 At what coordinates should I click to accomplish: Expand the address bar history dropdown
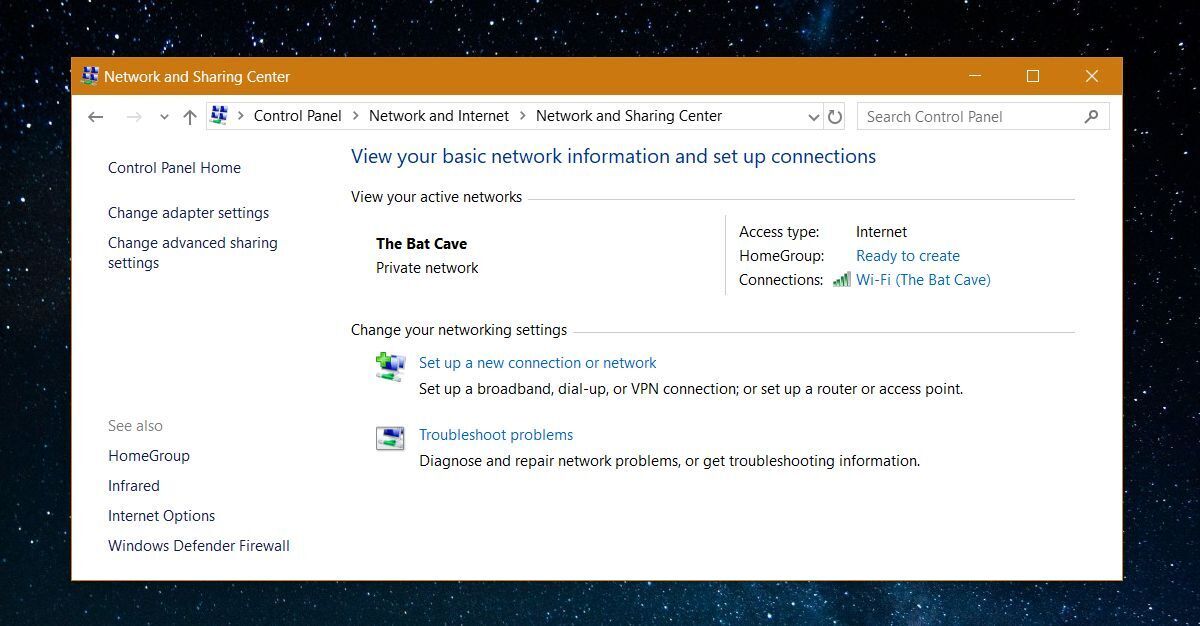[x=814, y=117]
